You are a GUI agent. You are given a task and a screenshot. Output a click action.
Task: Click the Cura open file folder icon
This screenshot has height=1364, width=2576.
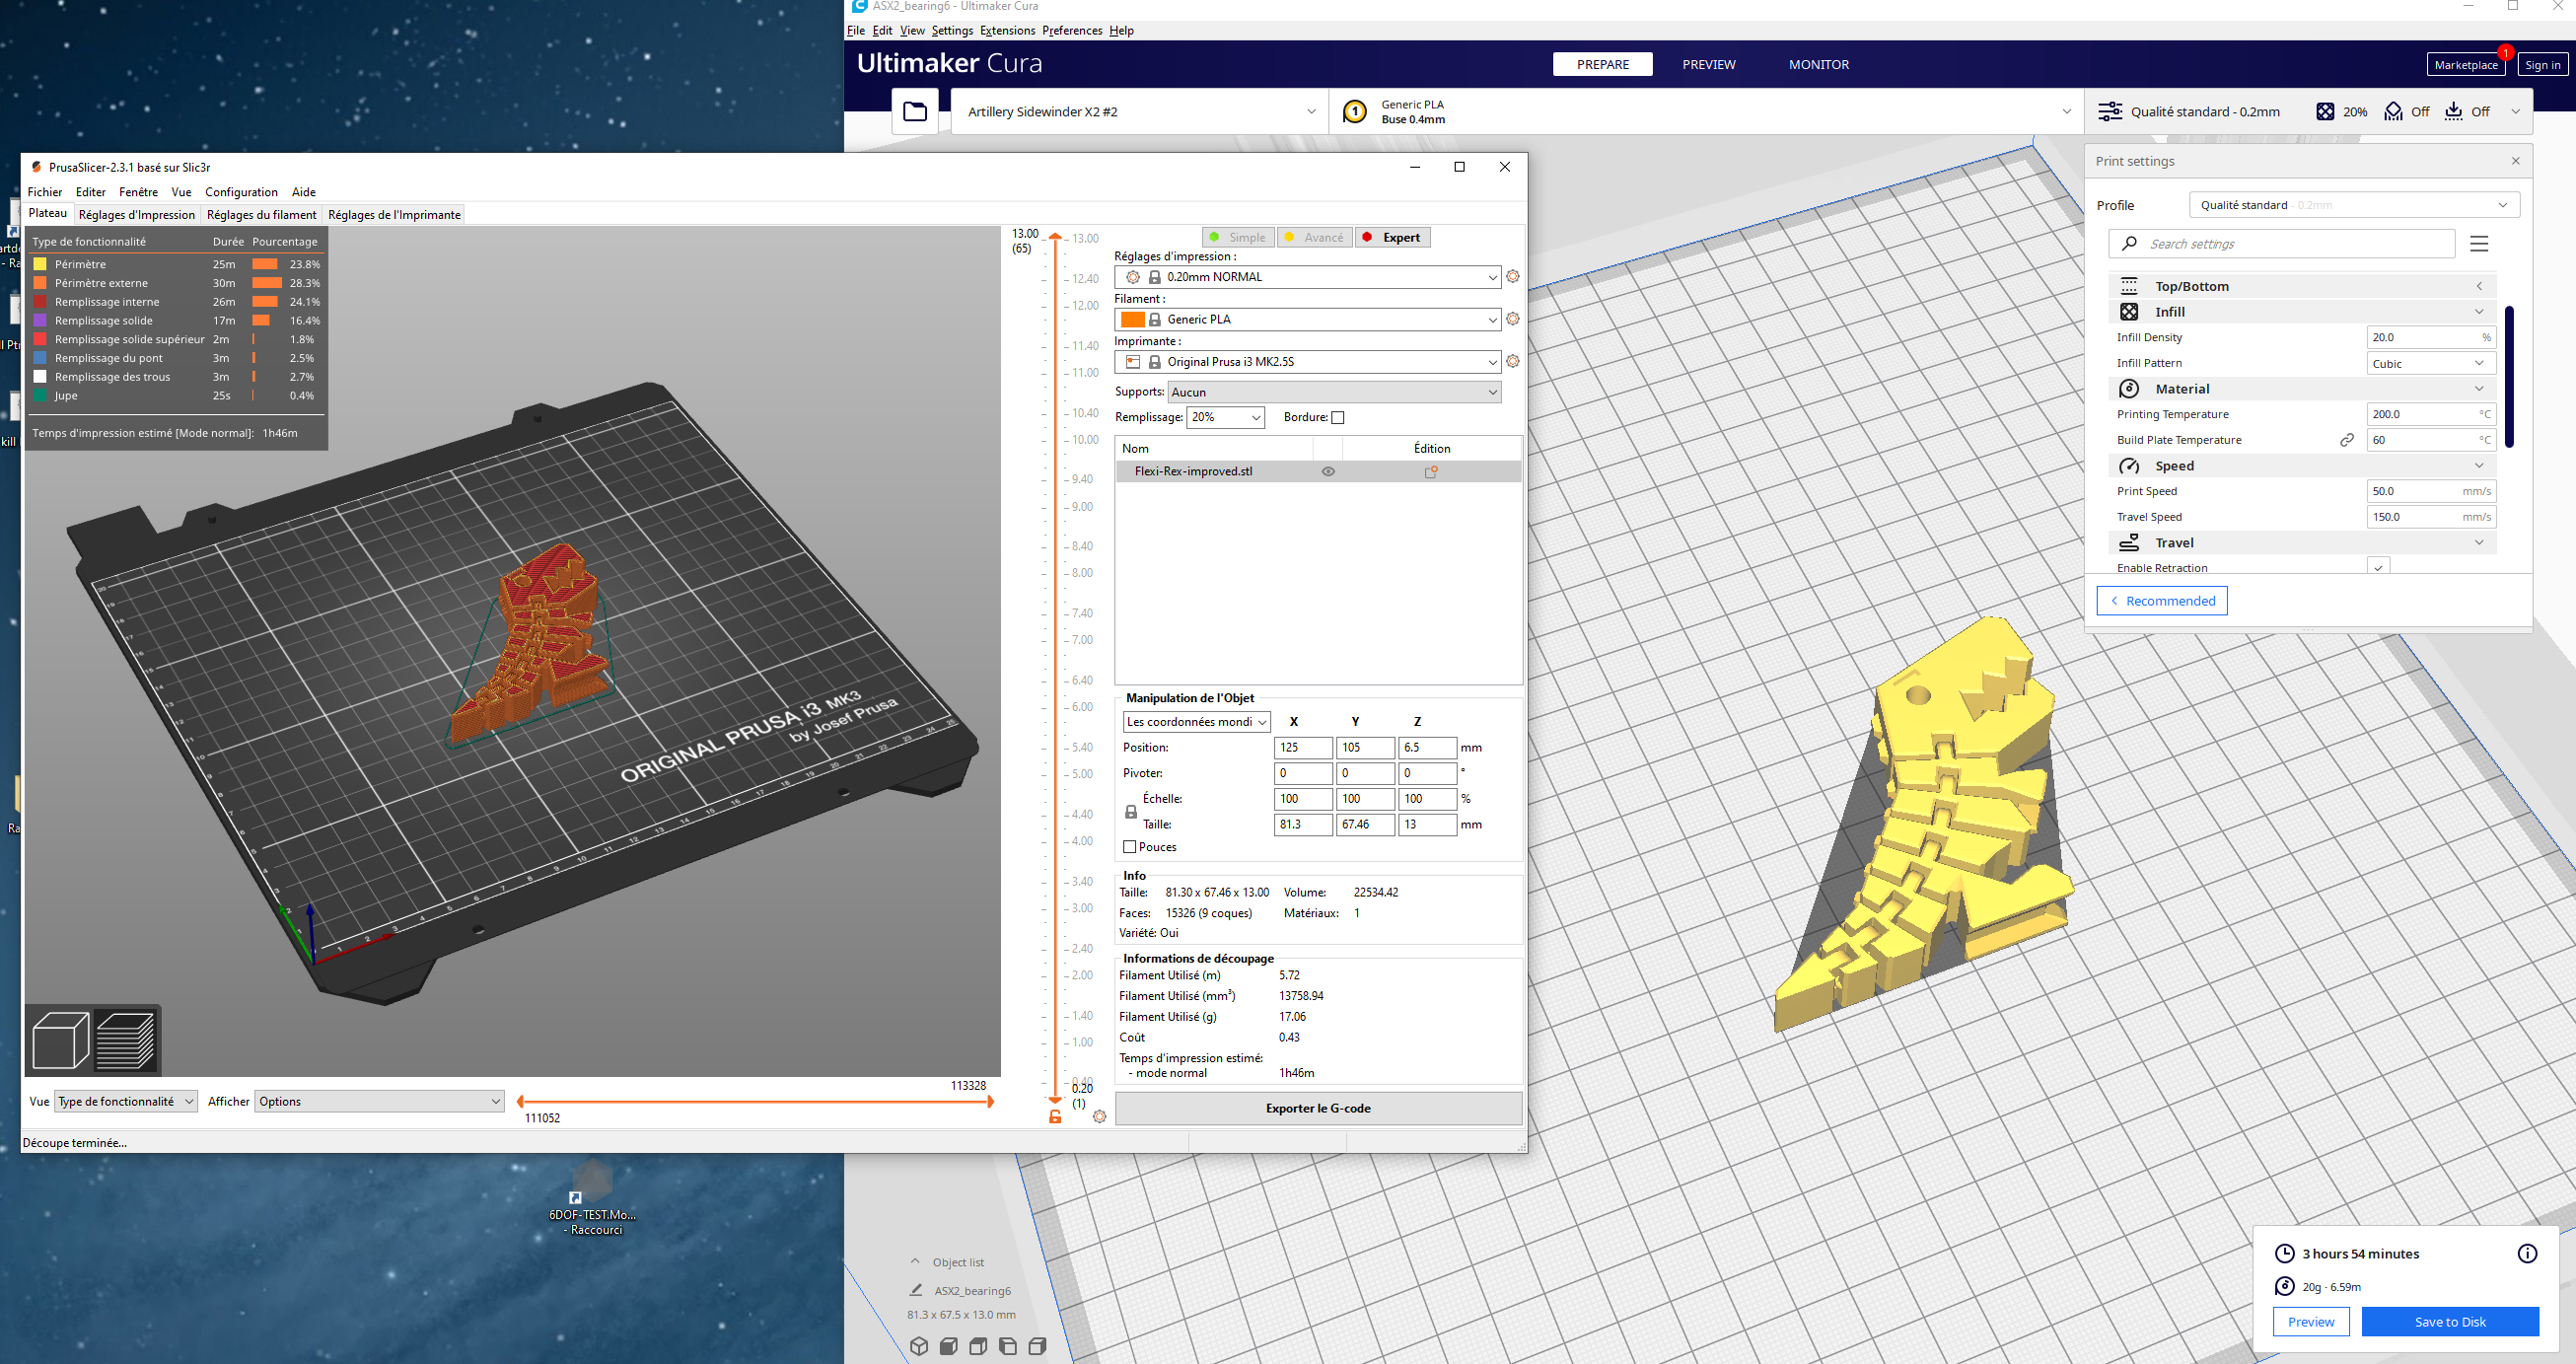[x=914, y=112]
